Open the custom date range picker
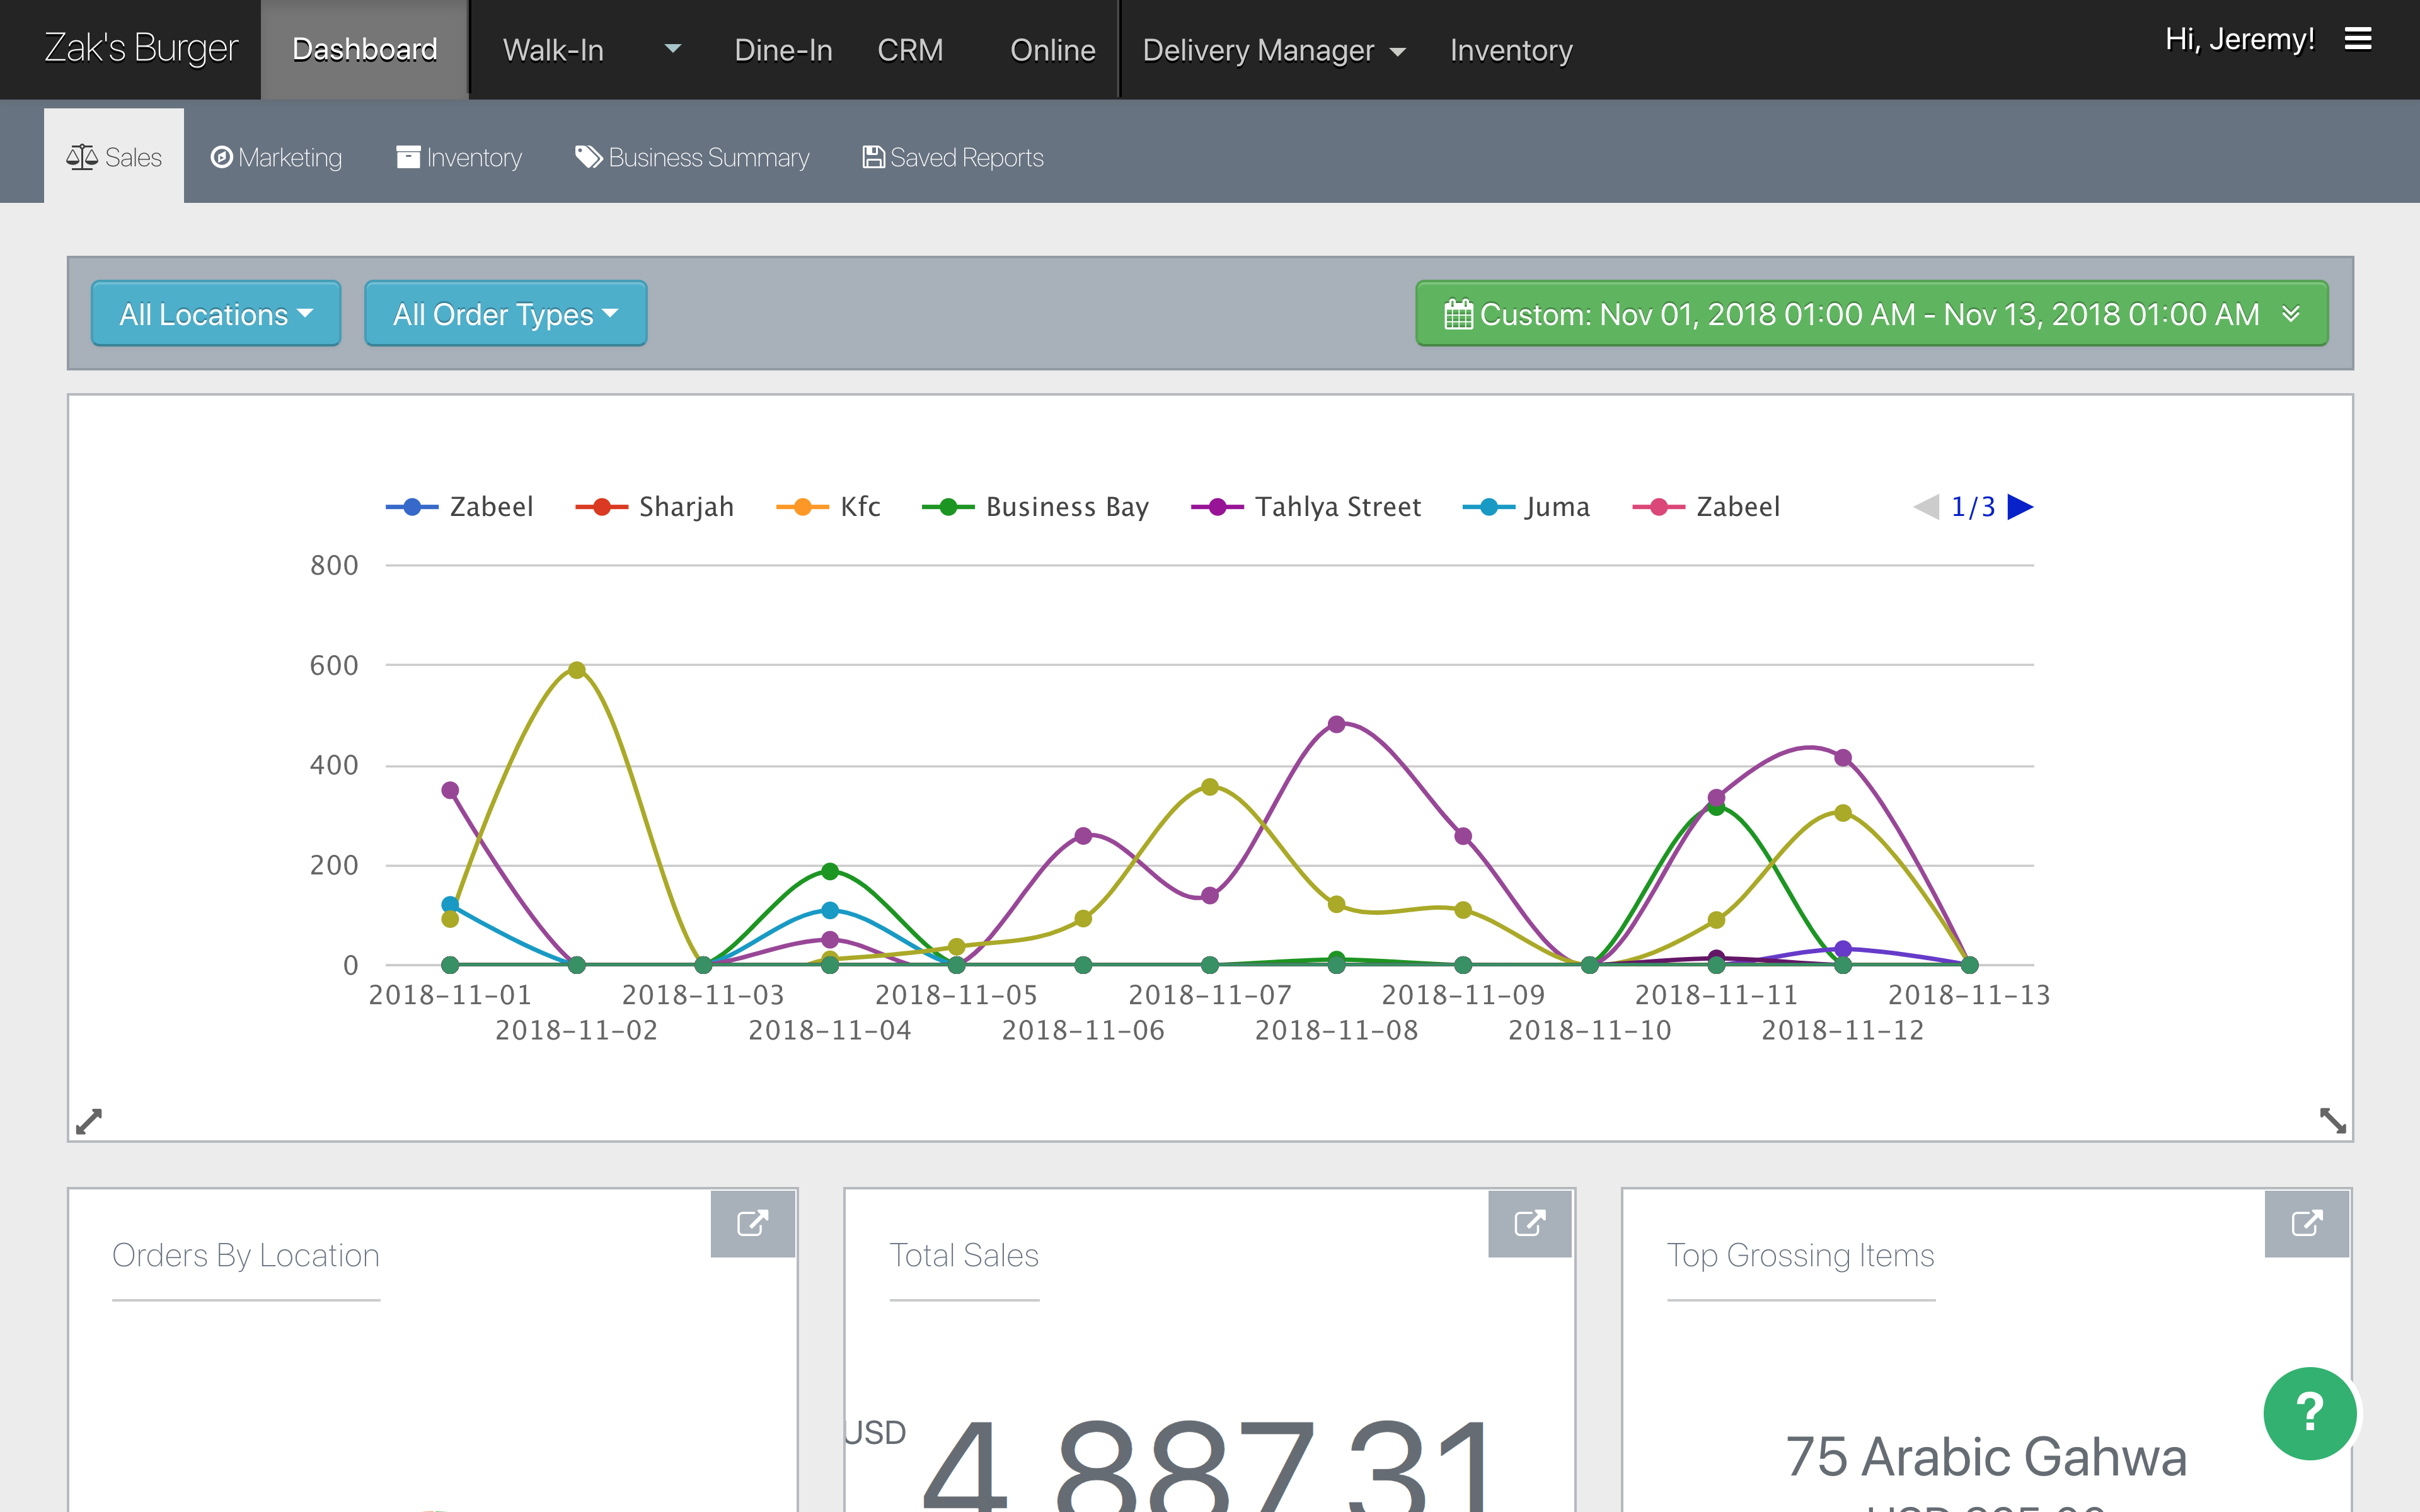Viewport: 2420px width, 1512px height. [x=1871, y=314]
